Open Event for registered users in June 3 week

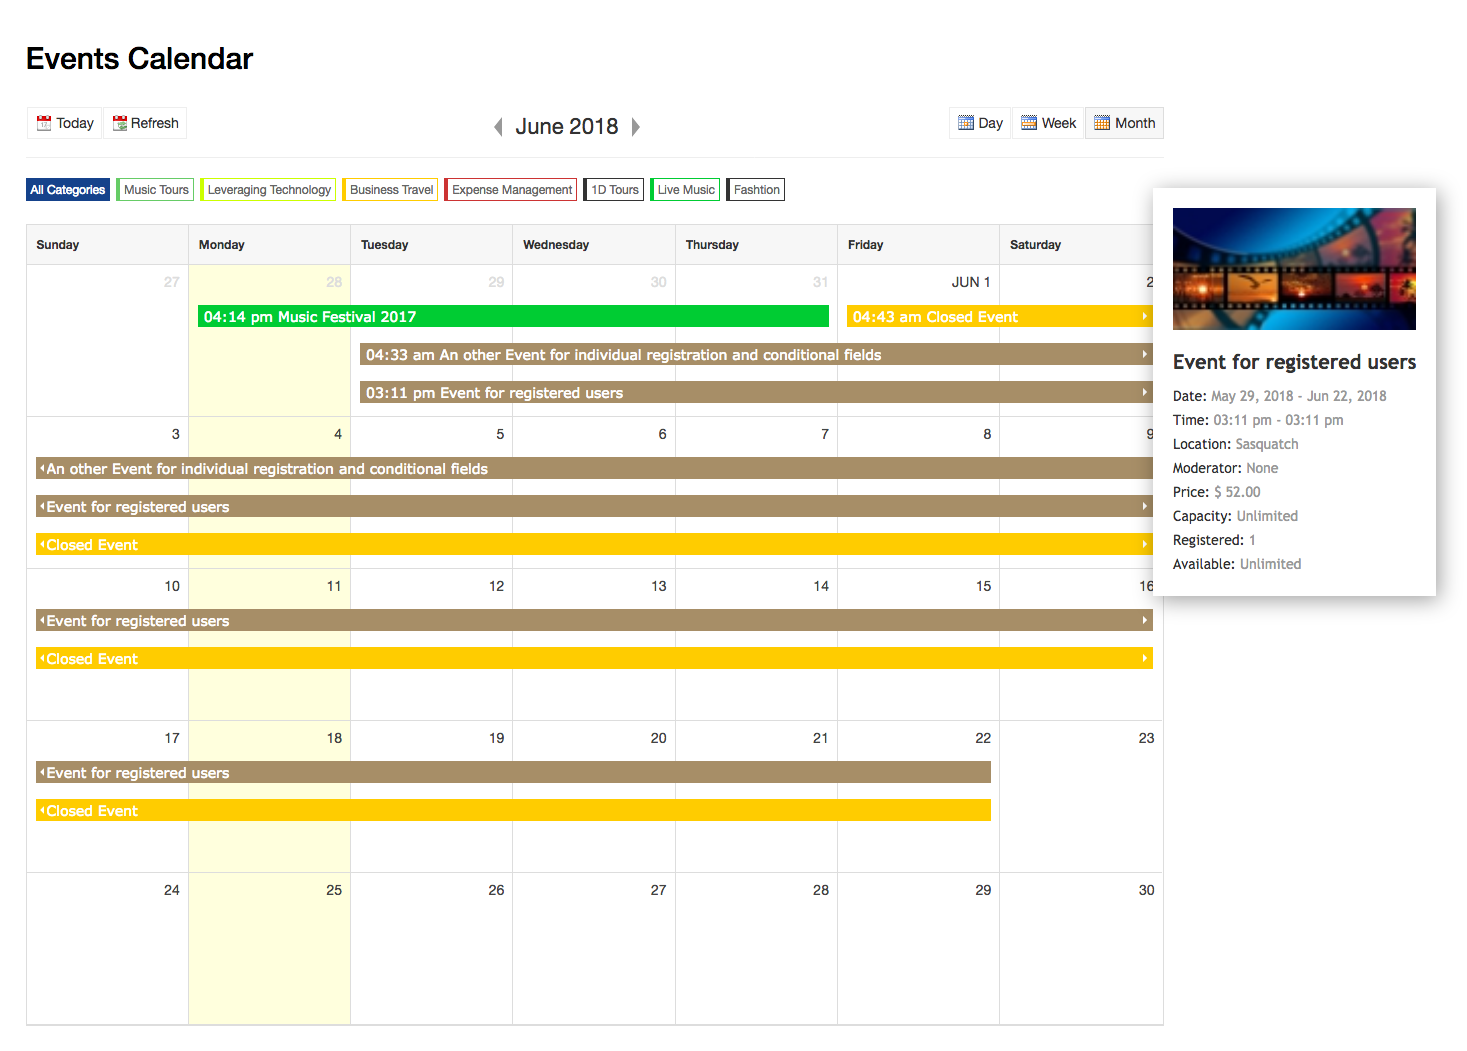coord(594,507)
